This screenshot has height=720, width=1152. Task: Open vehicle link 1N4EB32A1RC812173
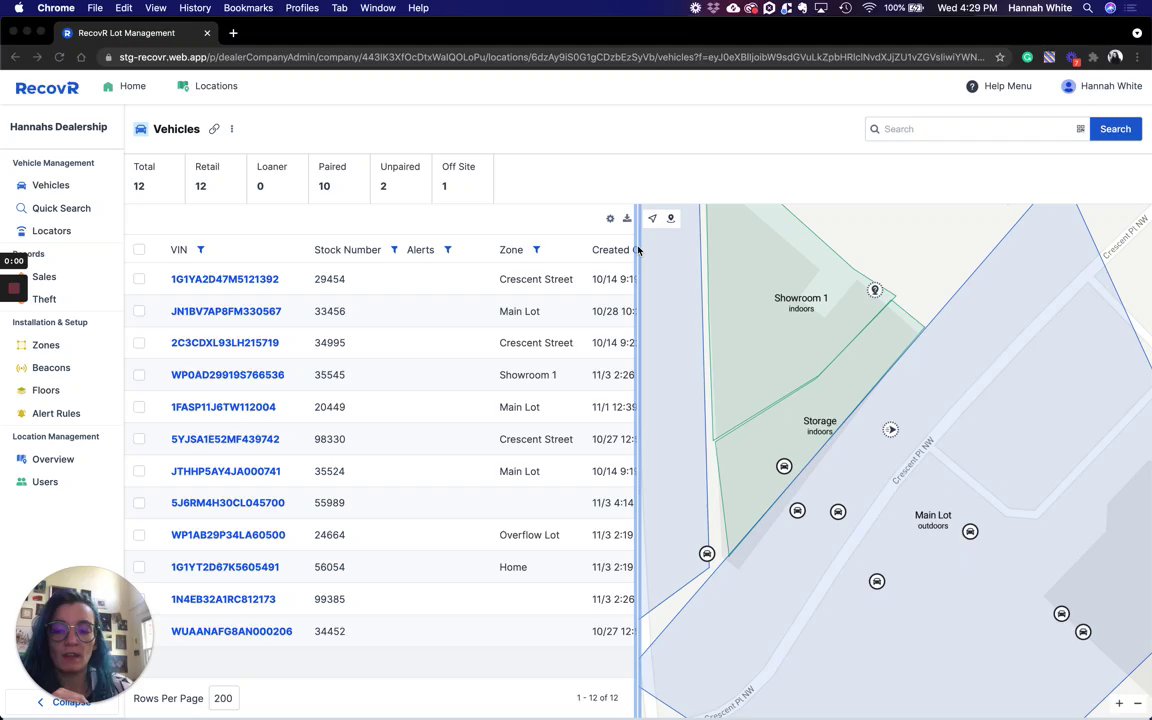(223, 600)
